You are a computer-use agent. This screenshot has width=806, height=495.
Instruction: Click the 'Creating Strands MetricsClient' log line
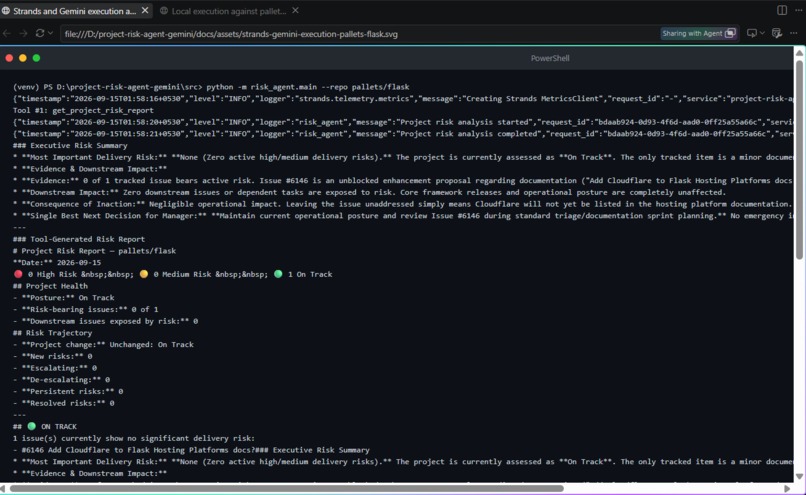click(403, 99)
